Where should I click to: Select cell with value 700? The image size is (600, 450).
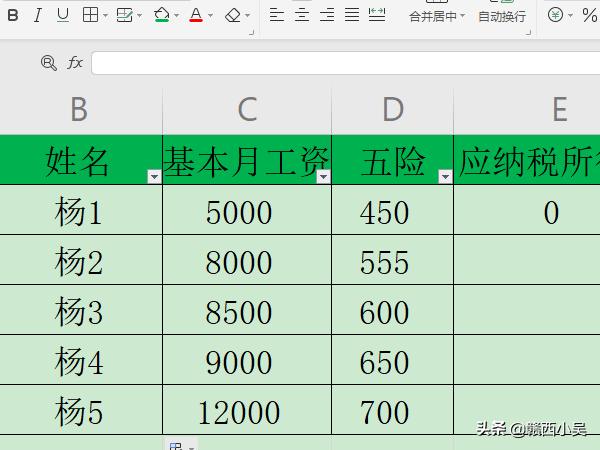(393, 410)
